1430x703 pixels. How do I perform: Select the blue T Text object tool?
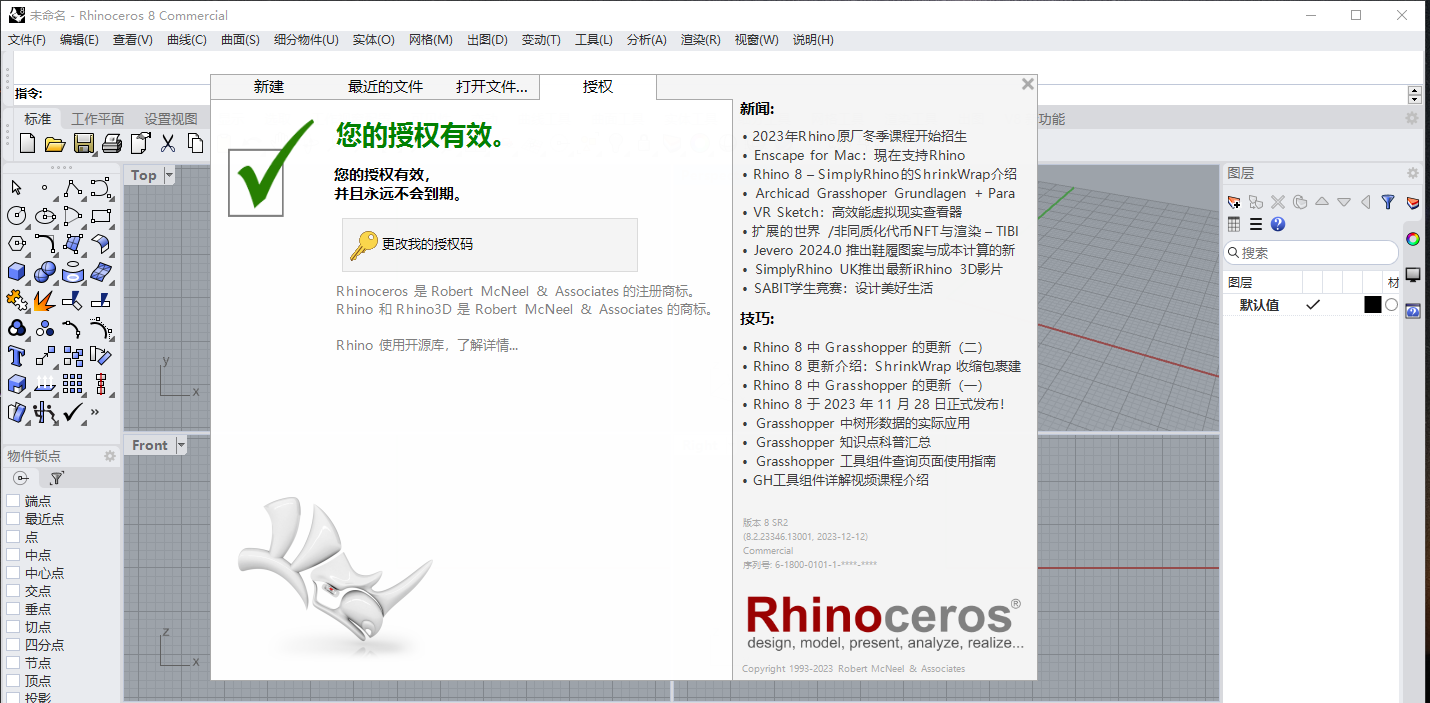tap(17, 356)
